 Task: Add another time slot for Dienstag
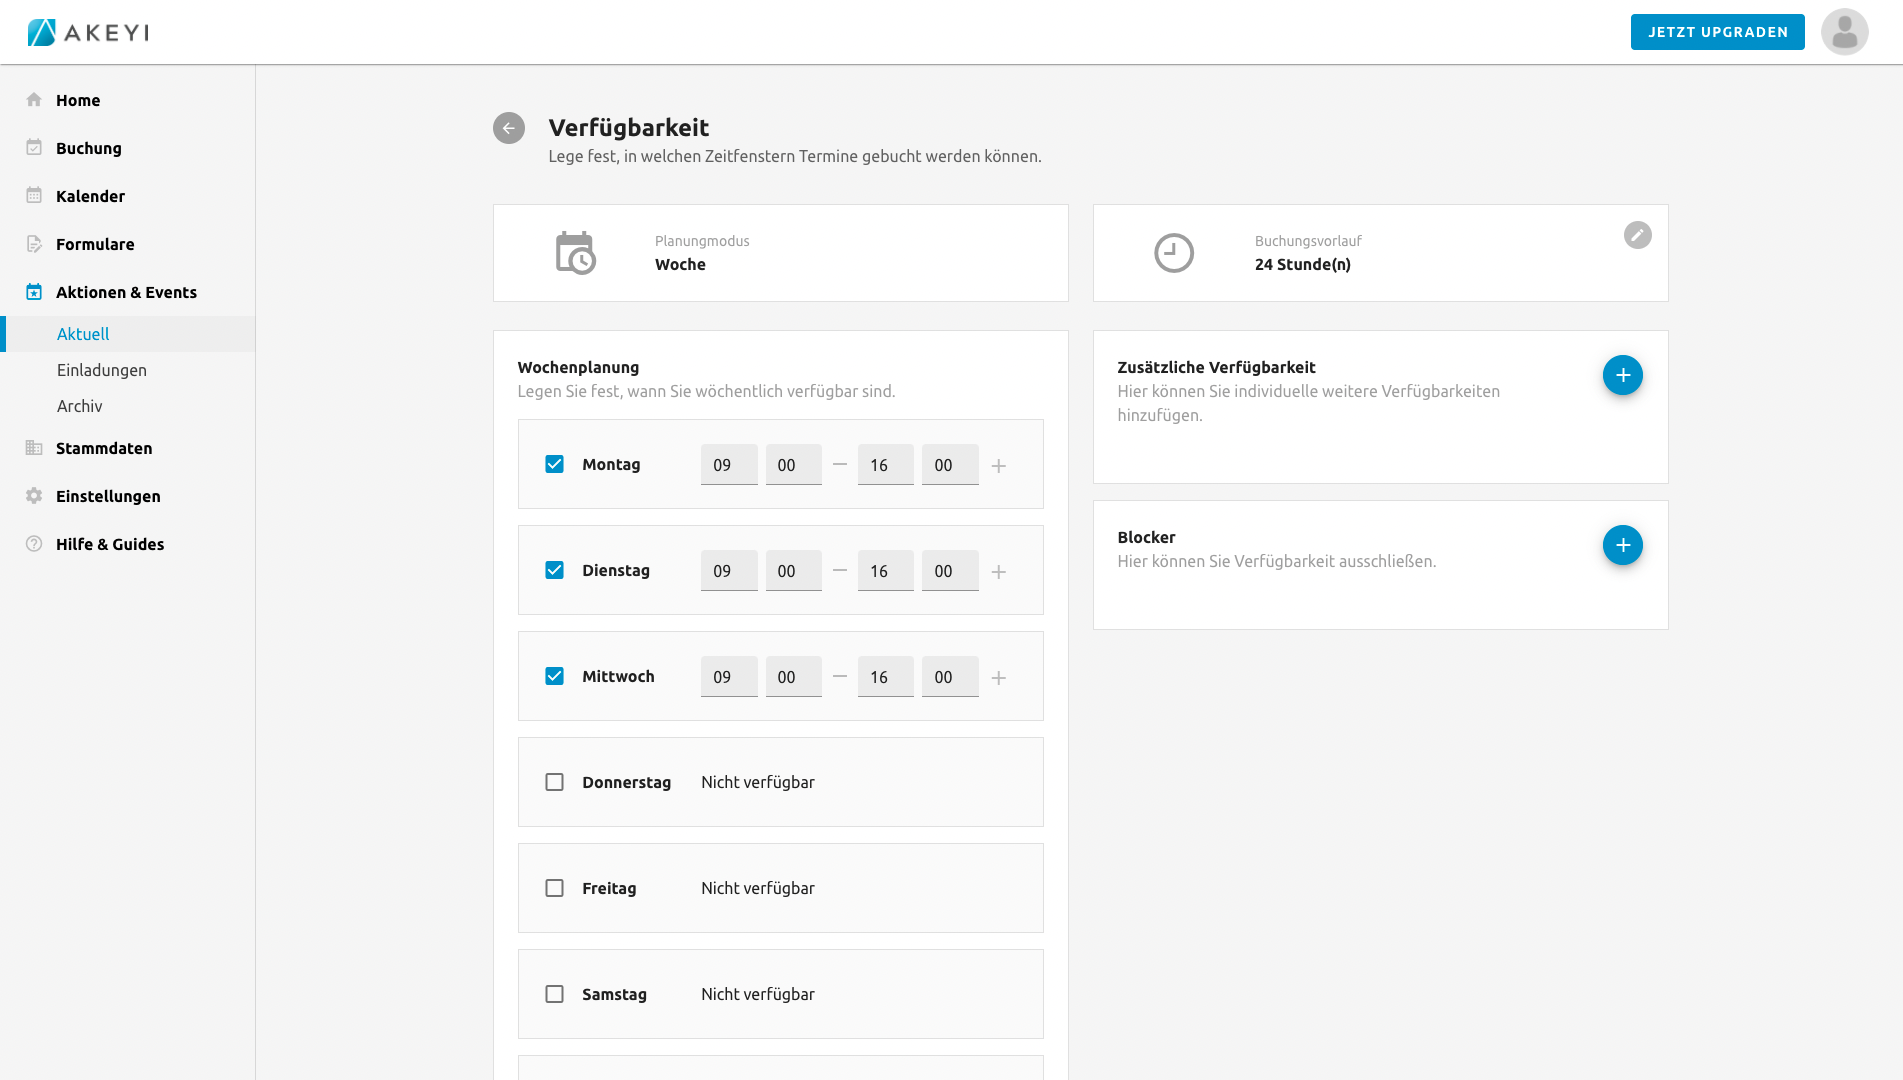998,572
